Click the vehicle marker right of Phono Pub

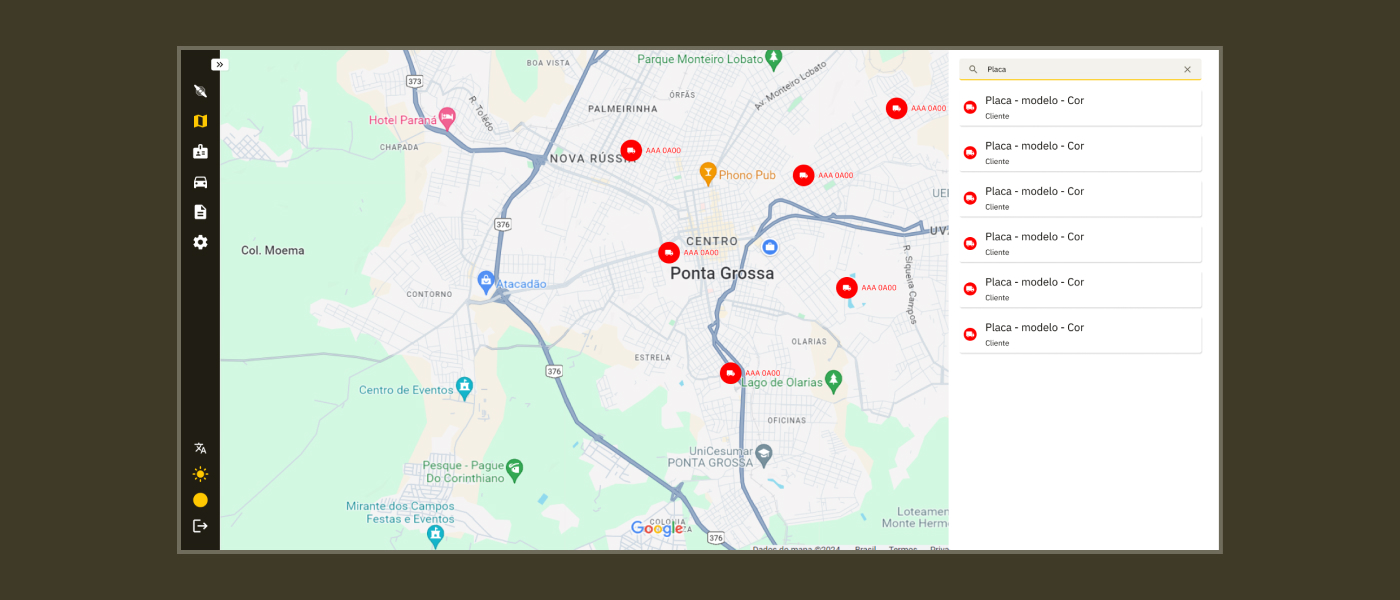(803, 175)
